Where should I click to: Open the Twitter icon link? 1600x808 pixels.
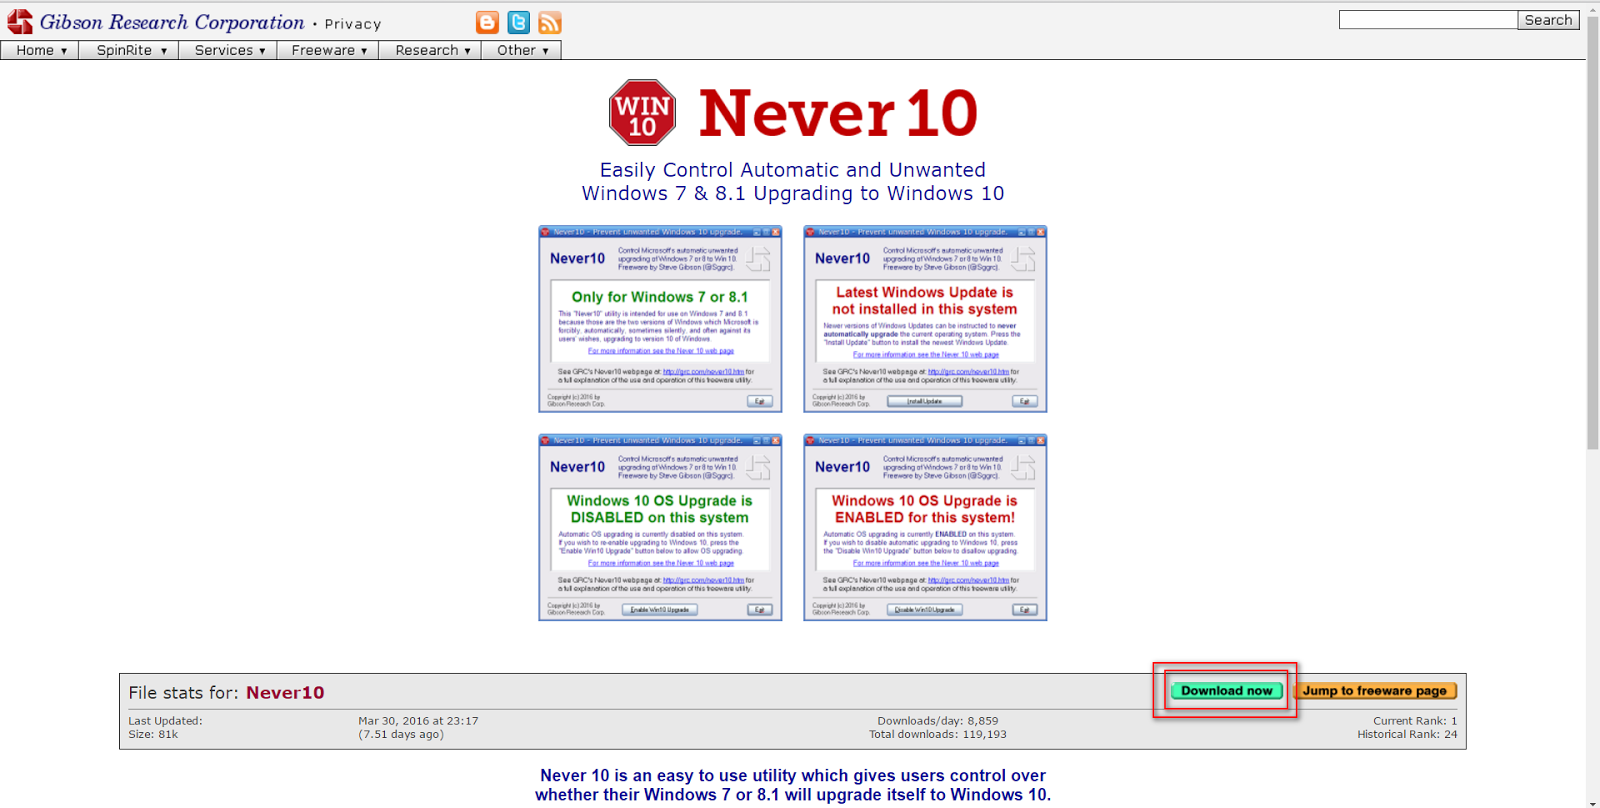click(x=518, y=22)
